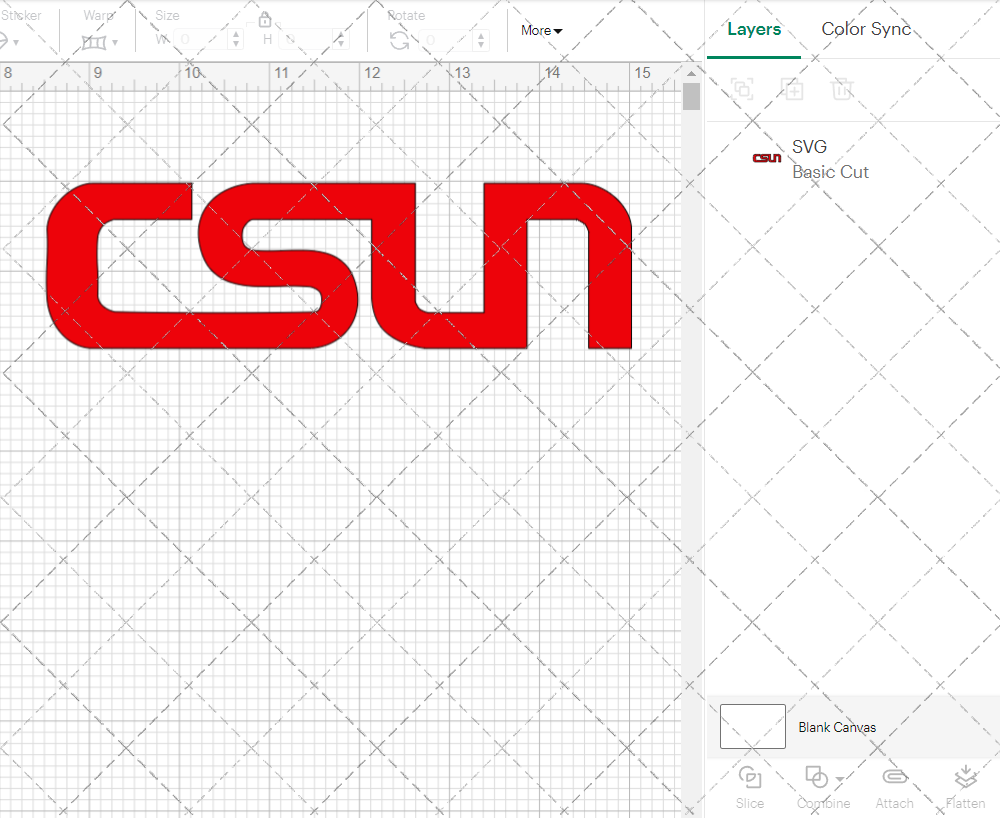1000x818 pixels.
Task: Switch to the Color Sync tab
Action: [866, 29]
